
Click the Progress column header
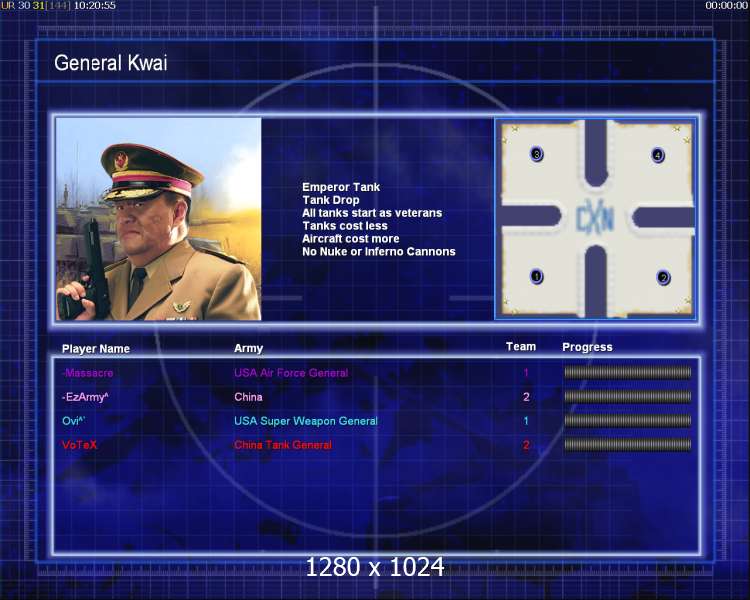pyautogui.click(x=587, y=347)
